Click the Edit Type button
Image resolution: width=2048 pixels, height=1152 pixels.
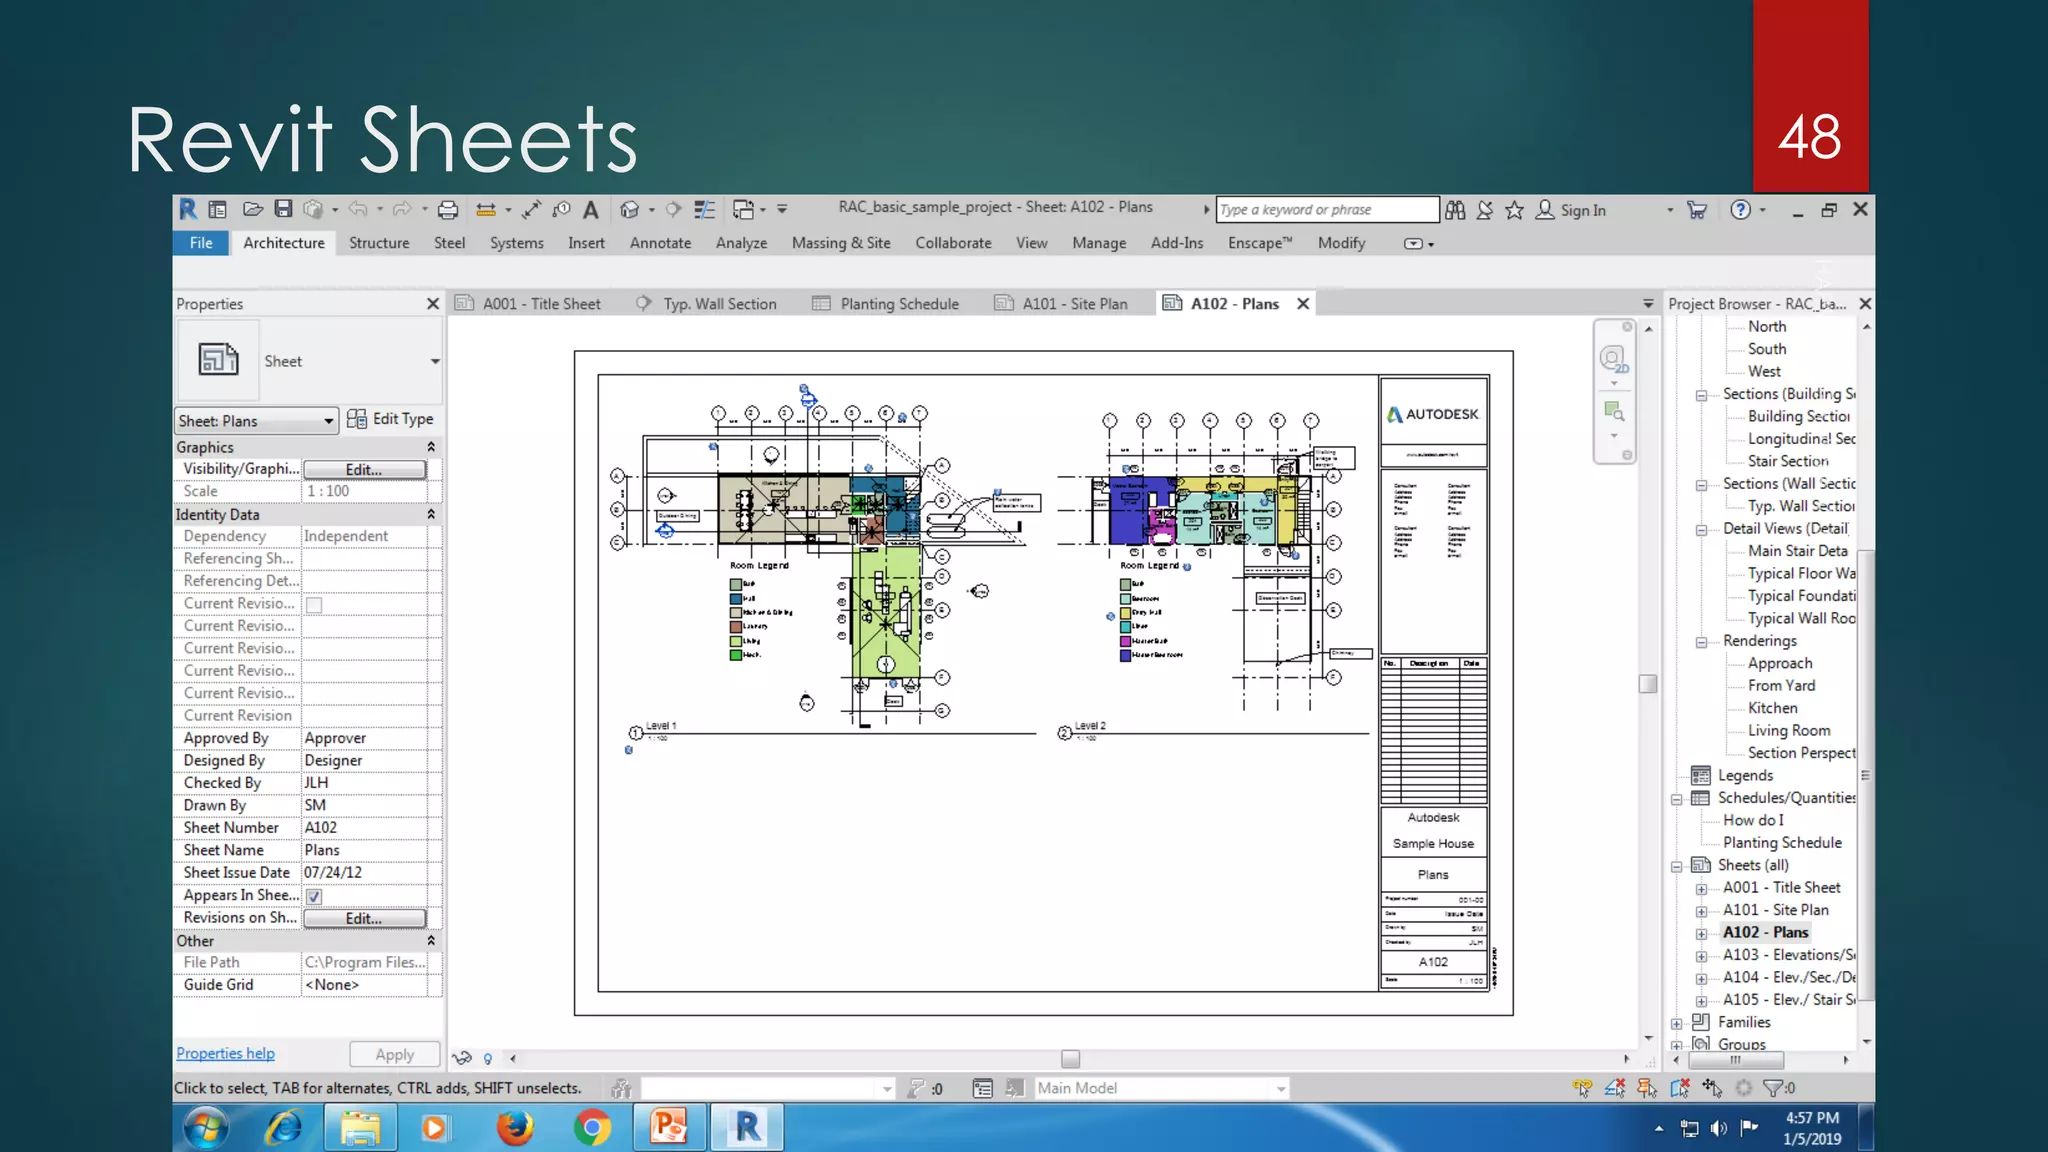click(x=390, y=419)
